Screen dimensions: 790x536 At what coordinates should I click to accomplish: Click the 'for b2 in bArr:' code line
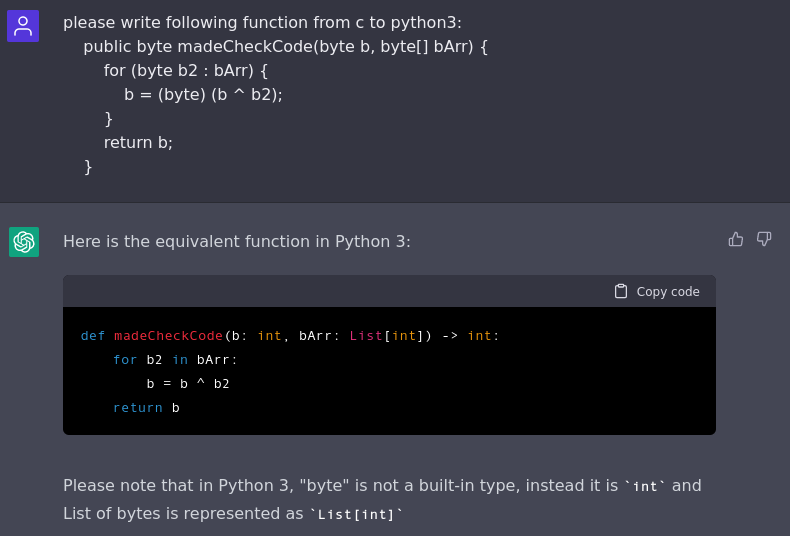(x=175, y=360)
